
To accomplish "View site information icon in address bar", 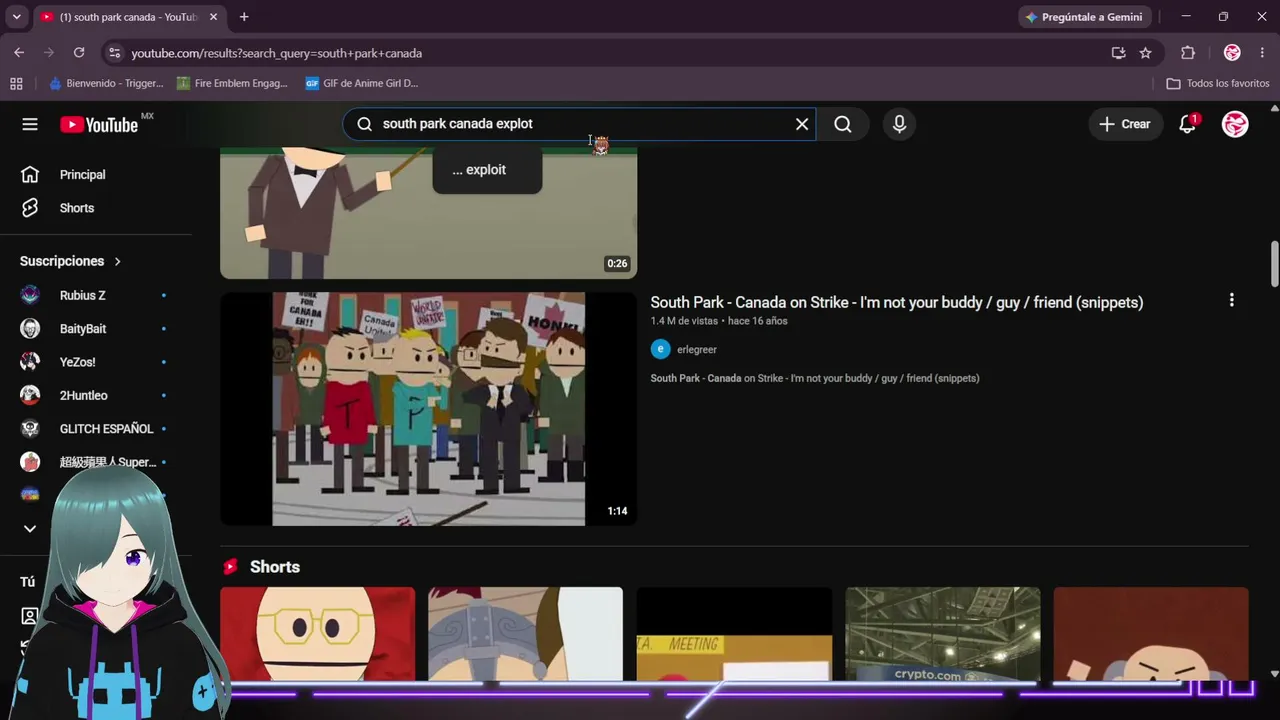I will pyautogui.click(x=114, y=53).
